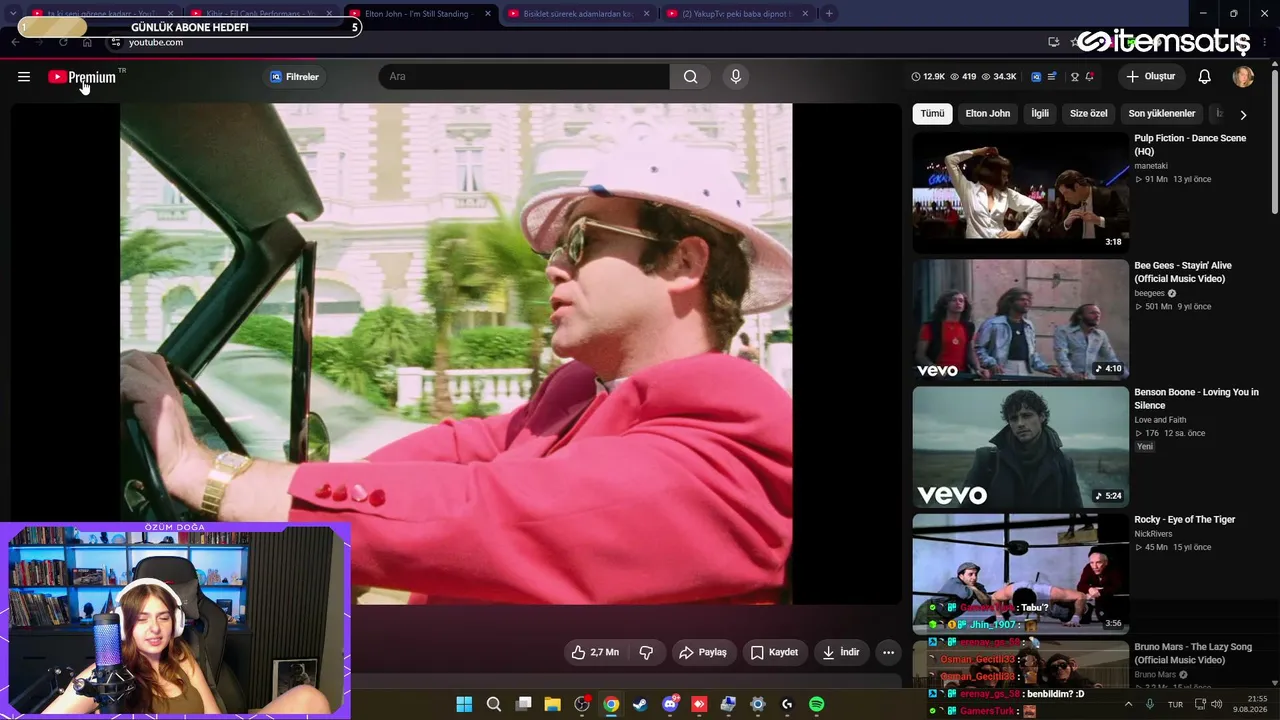The height and width of the screenshot is (720, 1280).
Task: Click the youtube.com address bar
Action: pyautogui.click(x=570, y=42)
